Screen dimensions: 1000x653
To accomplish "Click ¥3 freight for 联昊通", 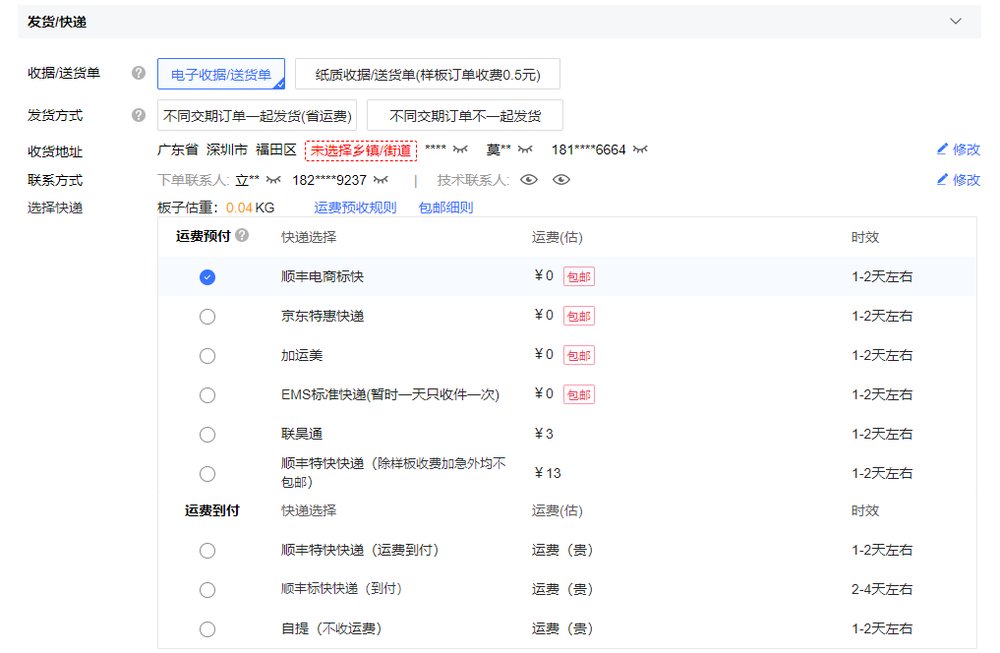I will coord(543,434).
